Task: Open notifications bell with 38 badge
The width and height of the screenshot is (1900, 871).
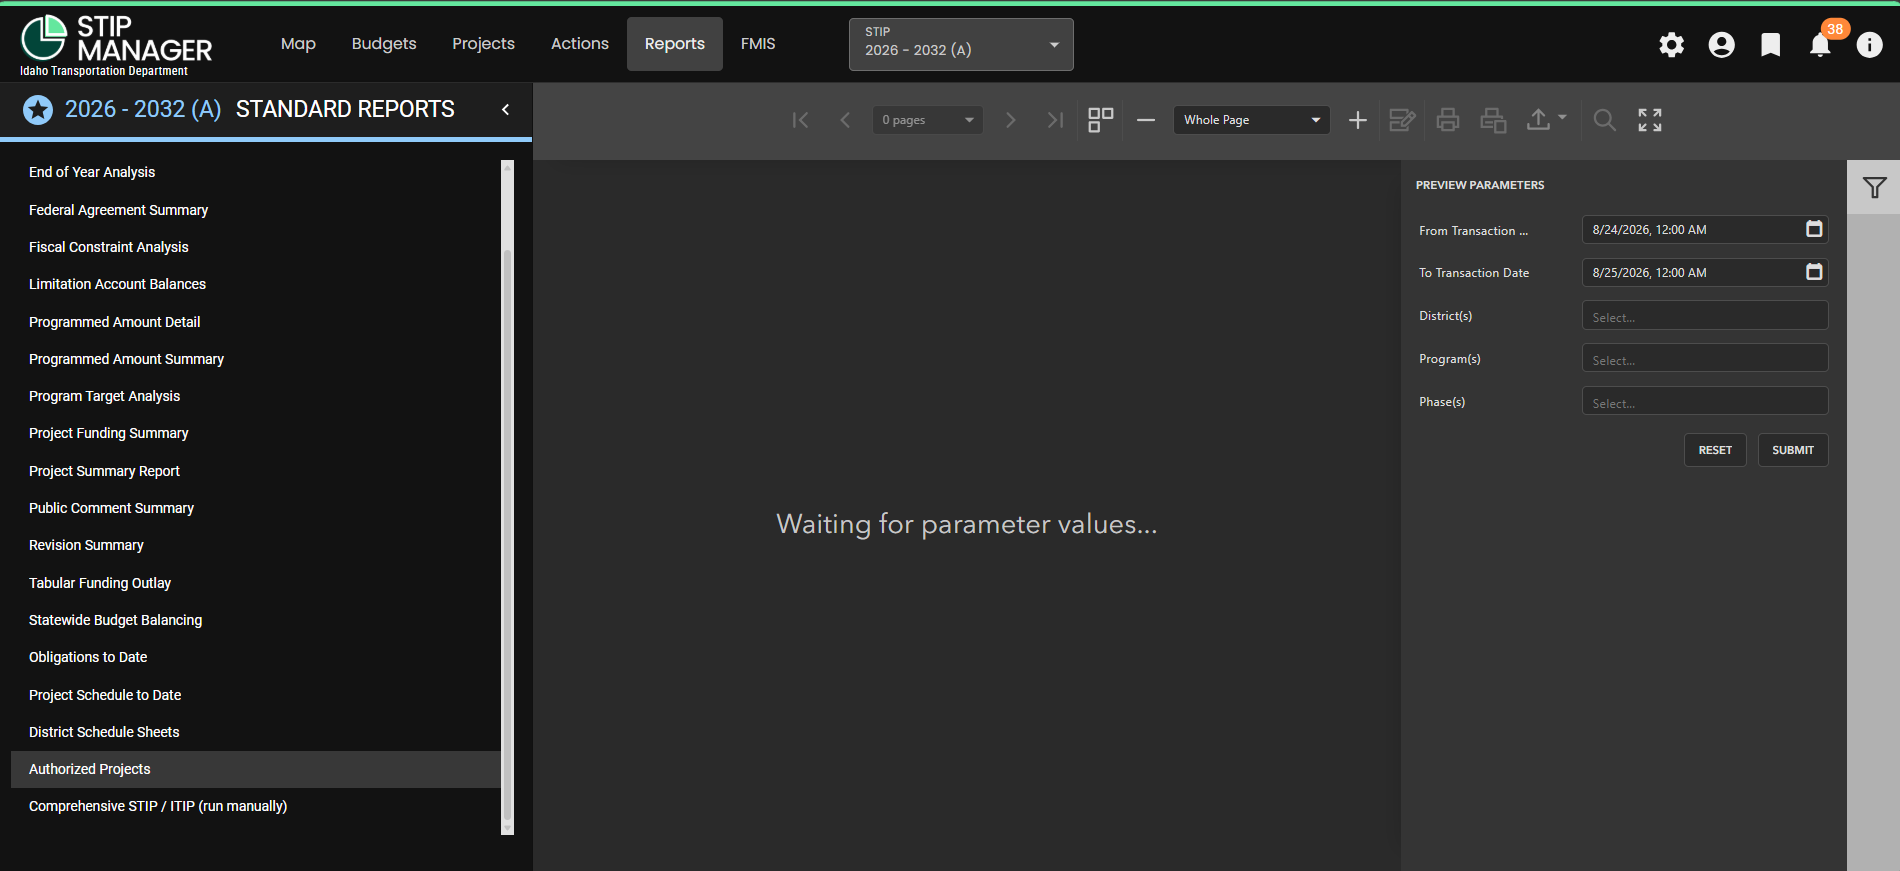Action: click(1821, 45)
